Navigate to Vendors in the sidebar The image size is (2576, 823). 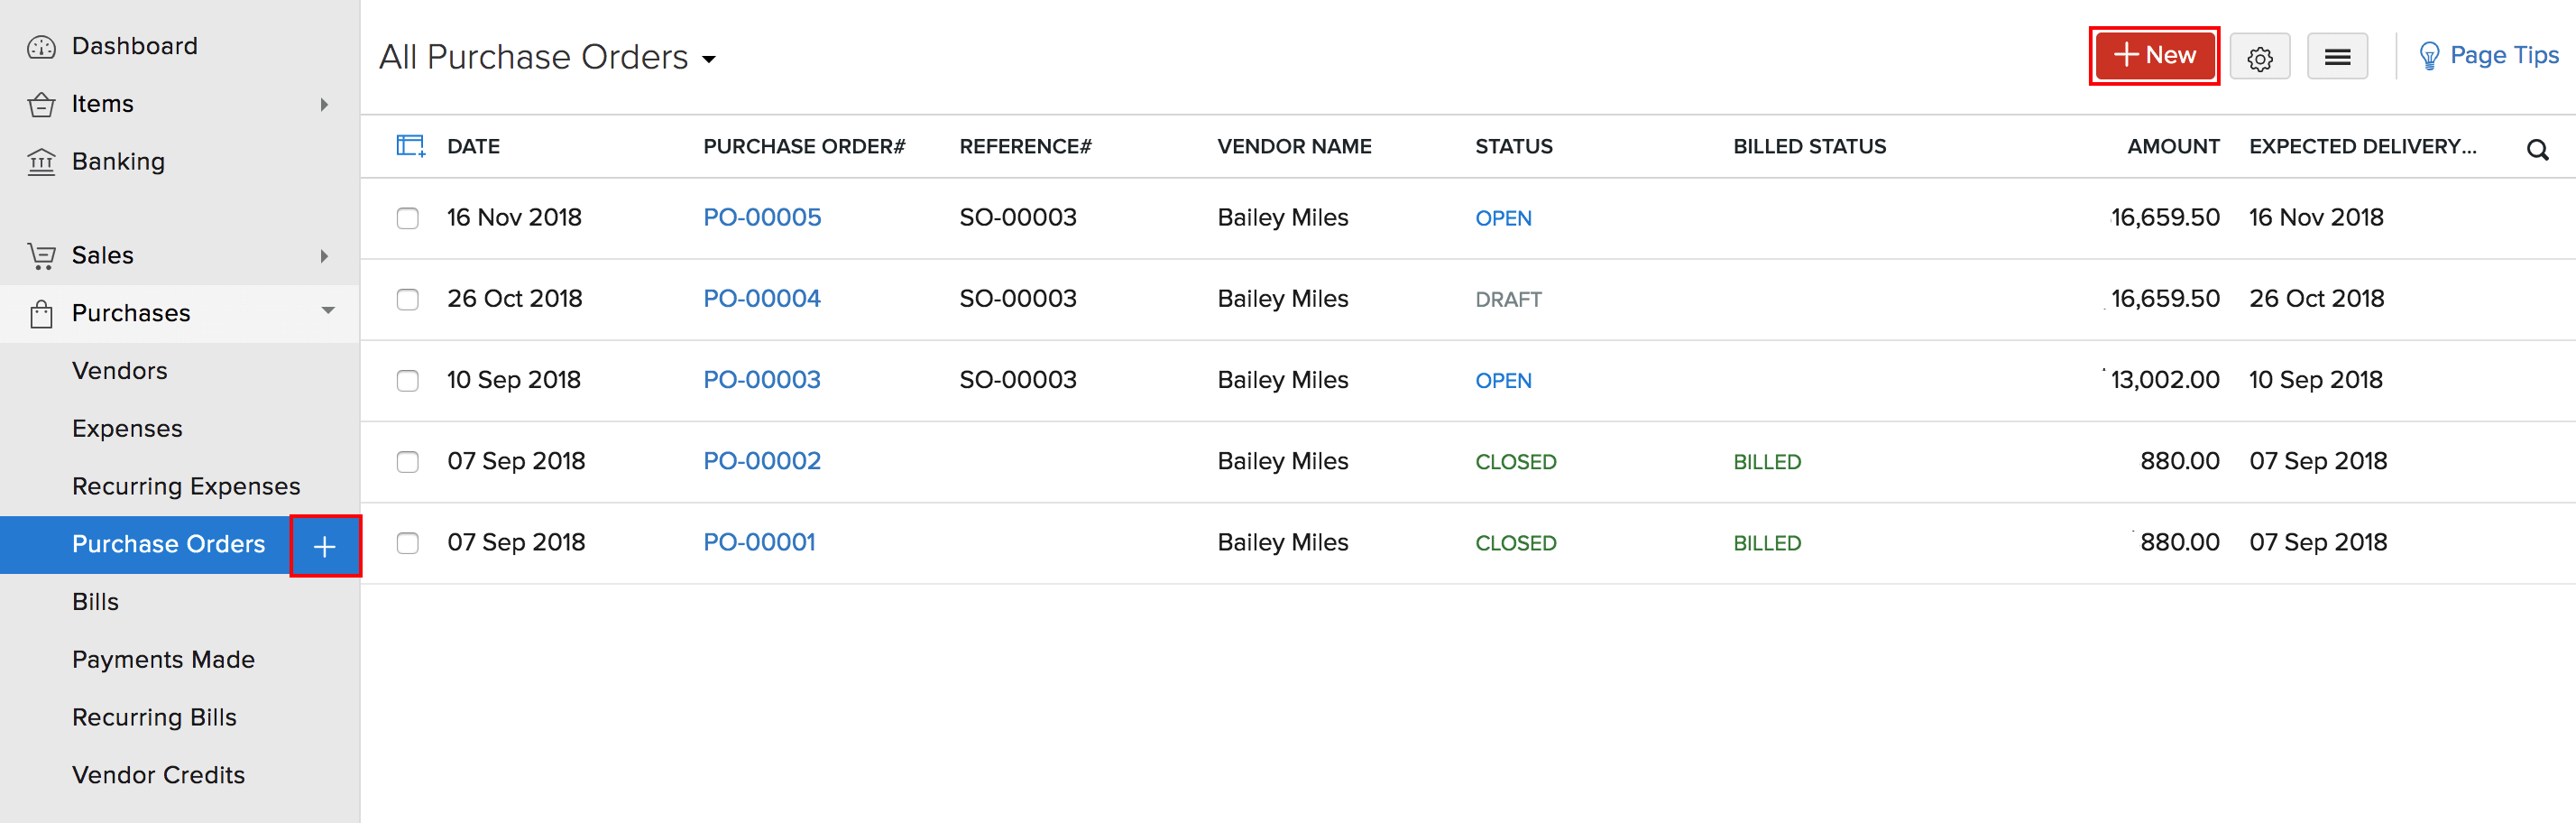click(x=119, y=370)
